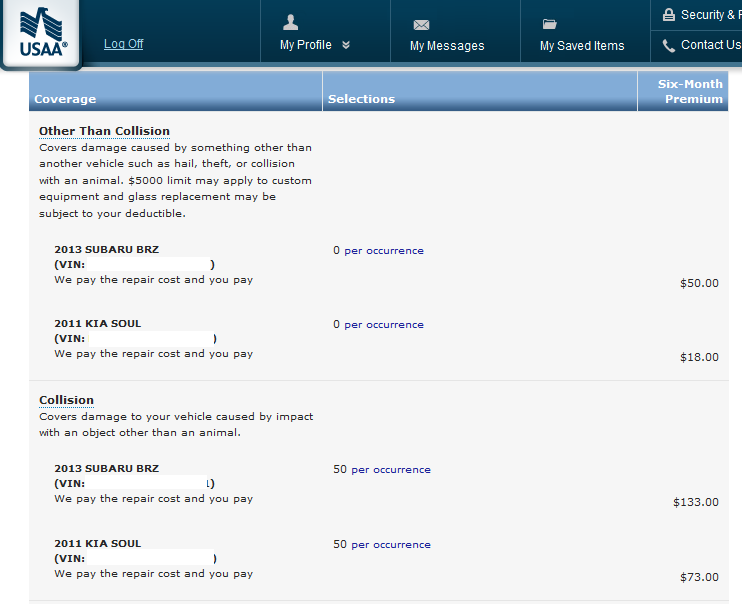
Task: Click the Six-Month Premium column header
Action: coord(683,91)
